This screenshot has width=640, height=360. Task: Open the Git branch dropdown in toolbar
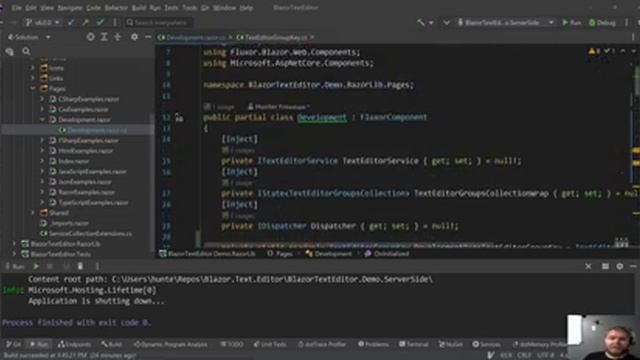[42, 22]
